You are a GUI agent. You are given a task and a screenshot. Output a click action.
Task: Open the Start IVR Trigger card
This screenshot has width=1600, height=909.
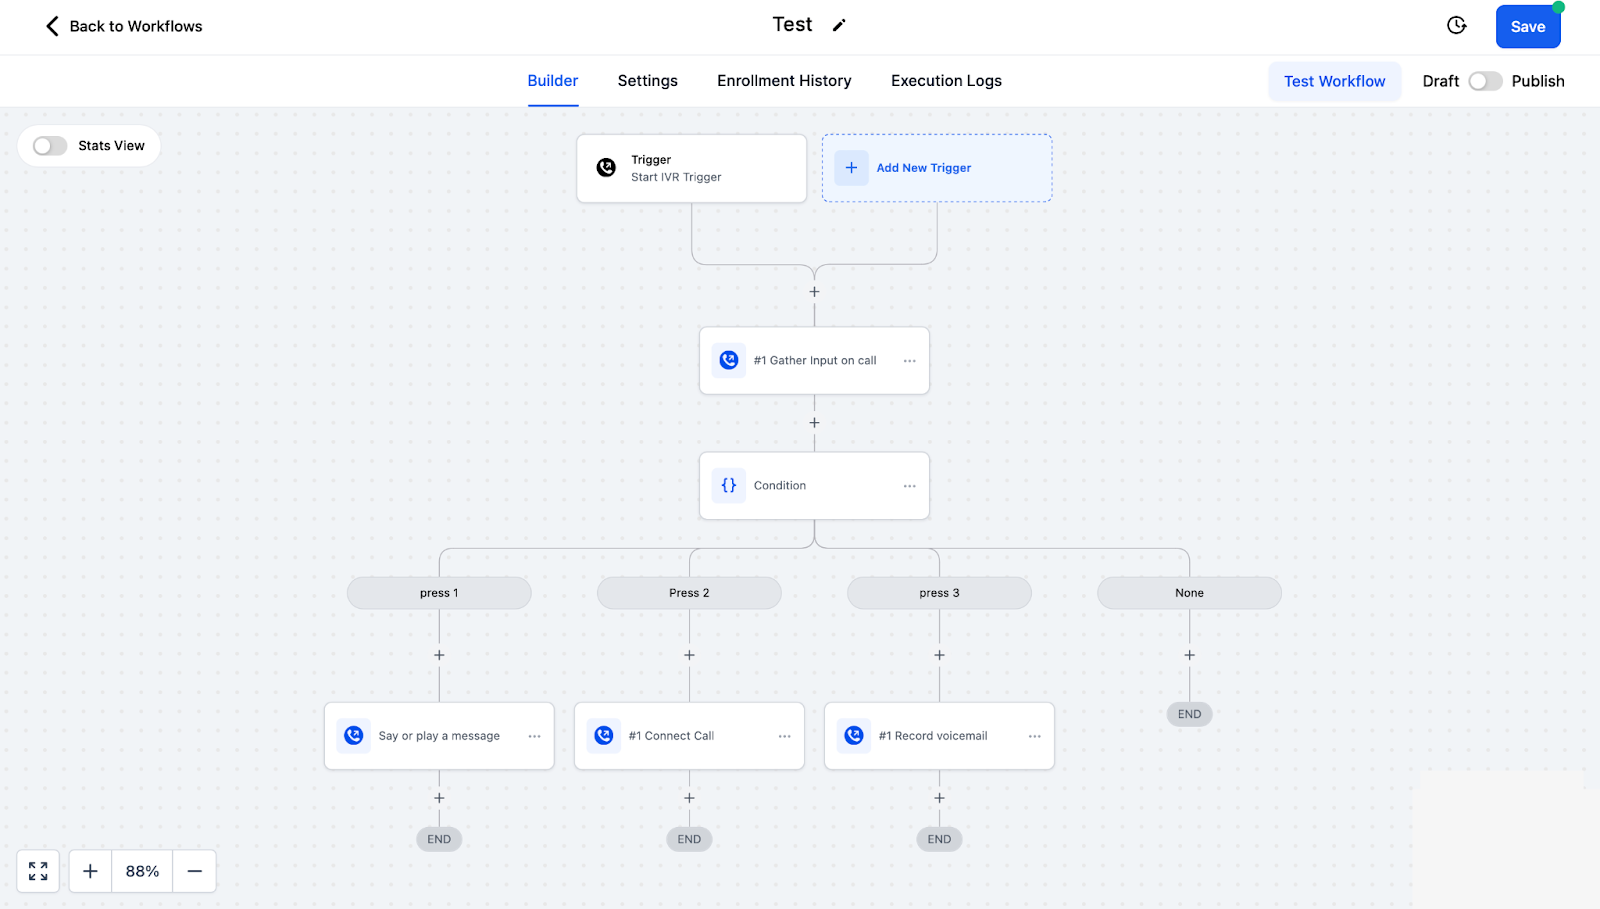point(692,168)
